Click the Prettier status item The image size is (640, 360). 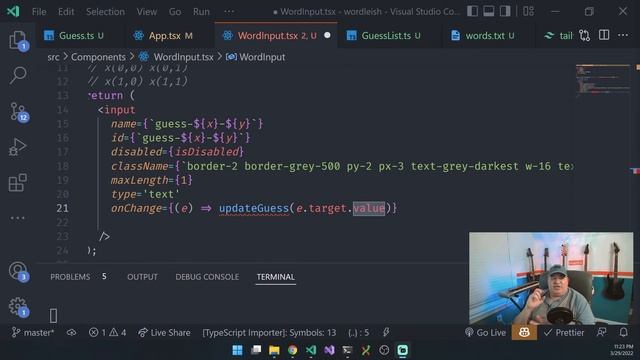pyautogui.click(x=564, y=333)
